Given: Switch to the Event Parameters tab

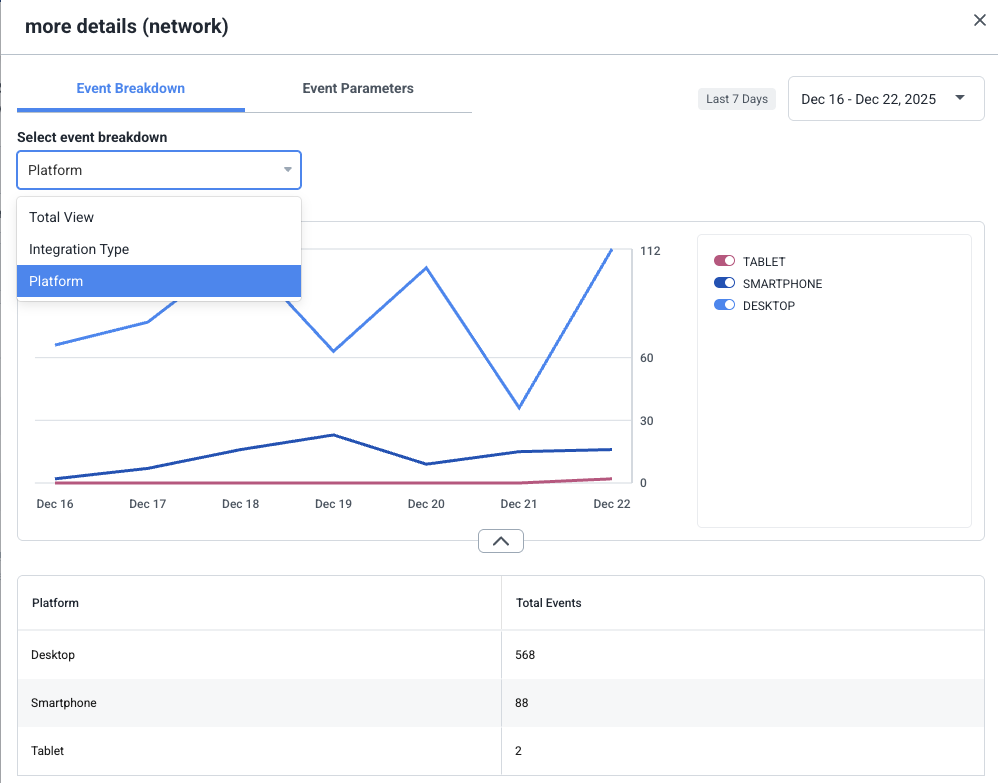Looking at the screenshot, I should point(358,88).
